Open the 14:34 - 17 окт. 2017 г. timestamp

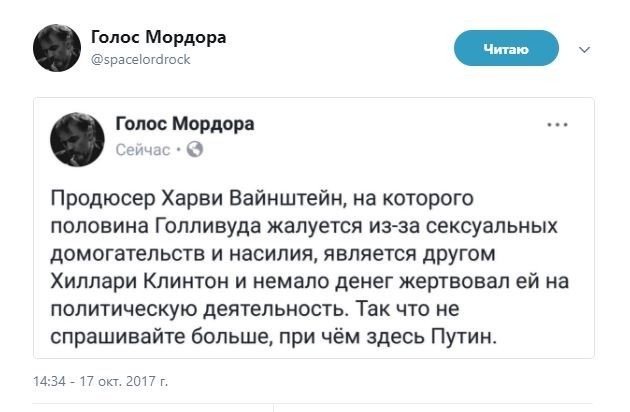101,381
